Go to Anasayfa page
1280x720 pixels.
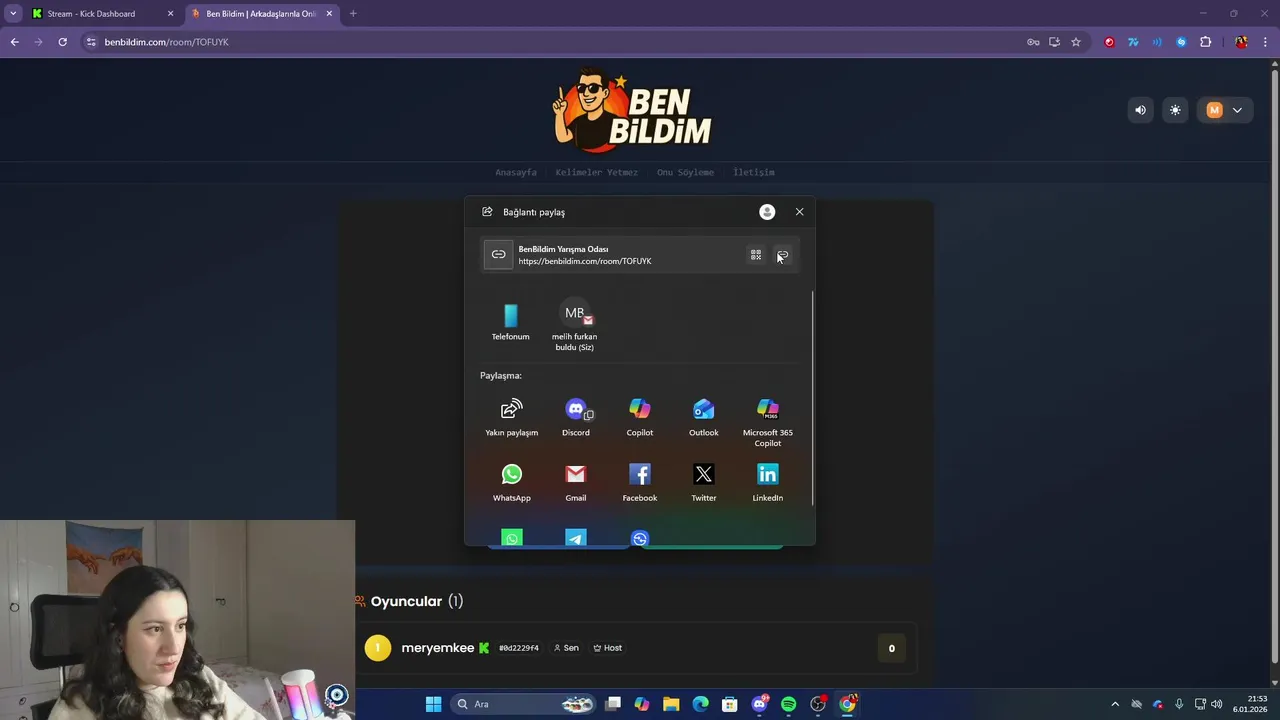516,172
